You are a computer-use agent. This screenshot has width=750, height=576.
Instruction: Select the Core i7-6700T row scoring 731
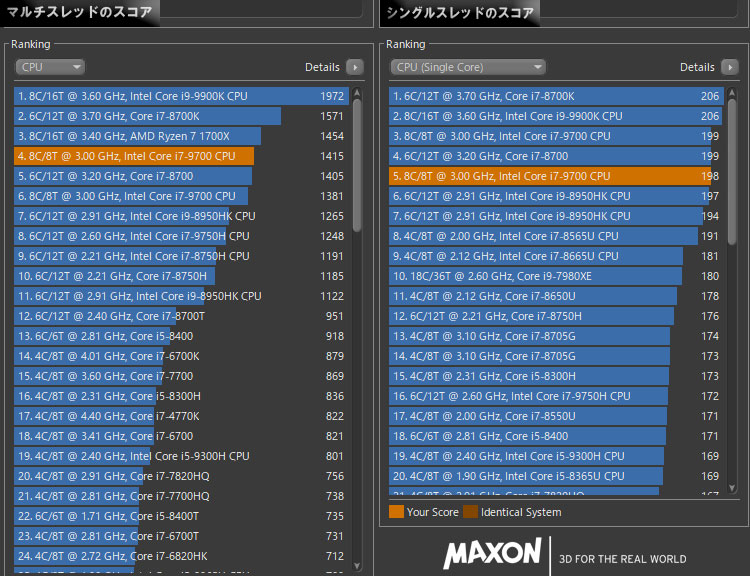181,536
